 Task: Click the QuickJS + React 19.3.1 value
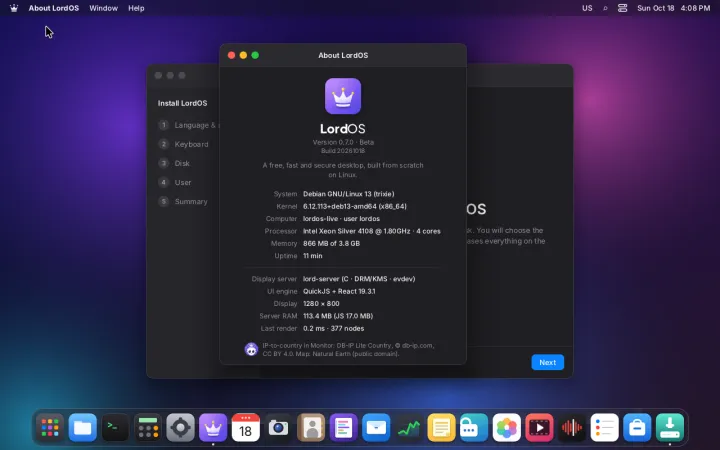(339, 291)
